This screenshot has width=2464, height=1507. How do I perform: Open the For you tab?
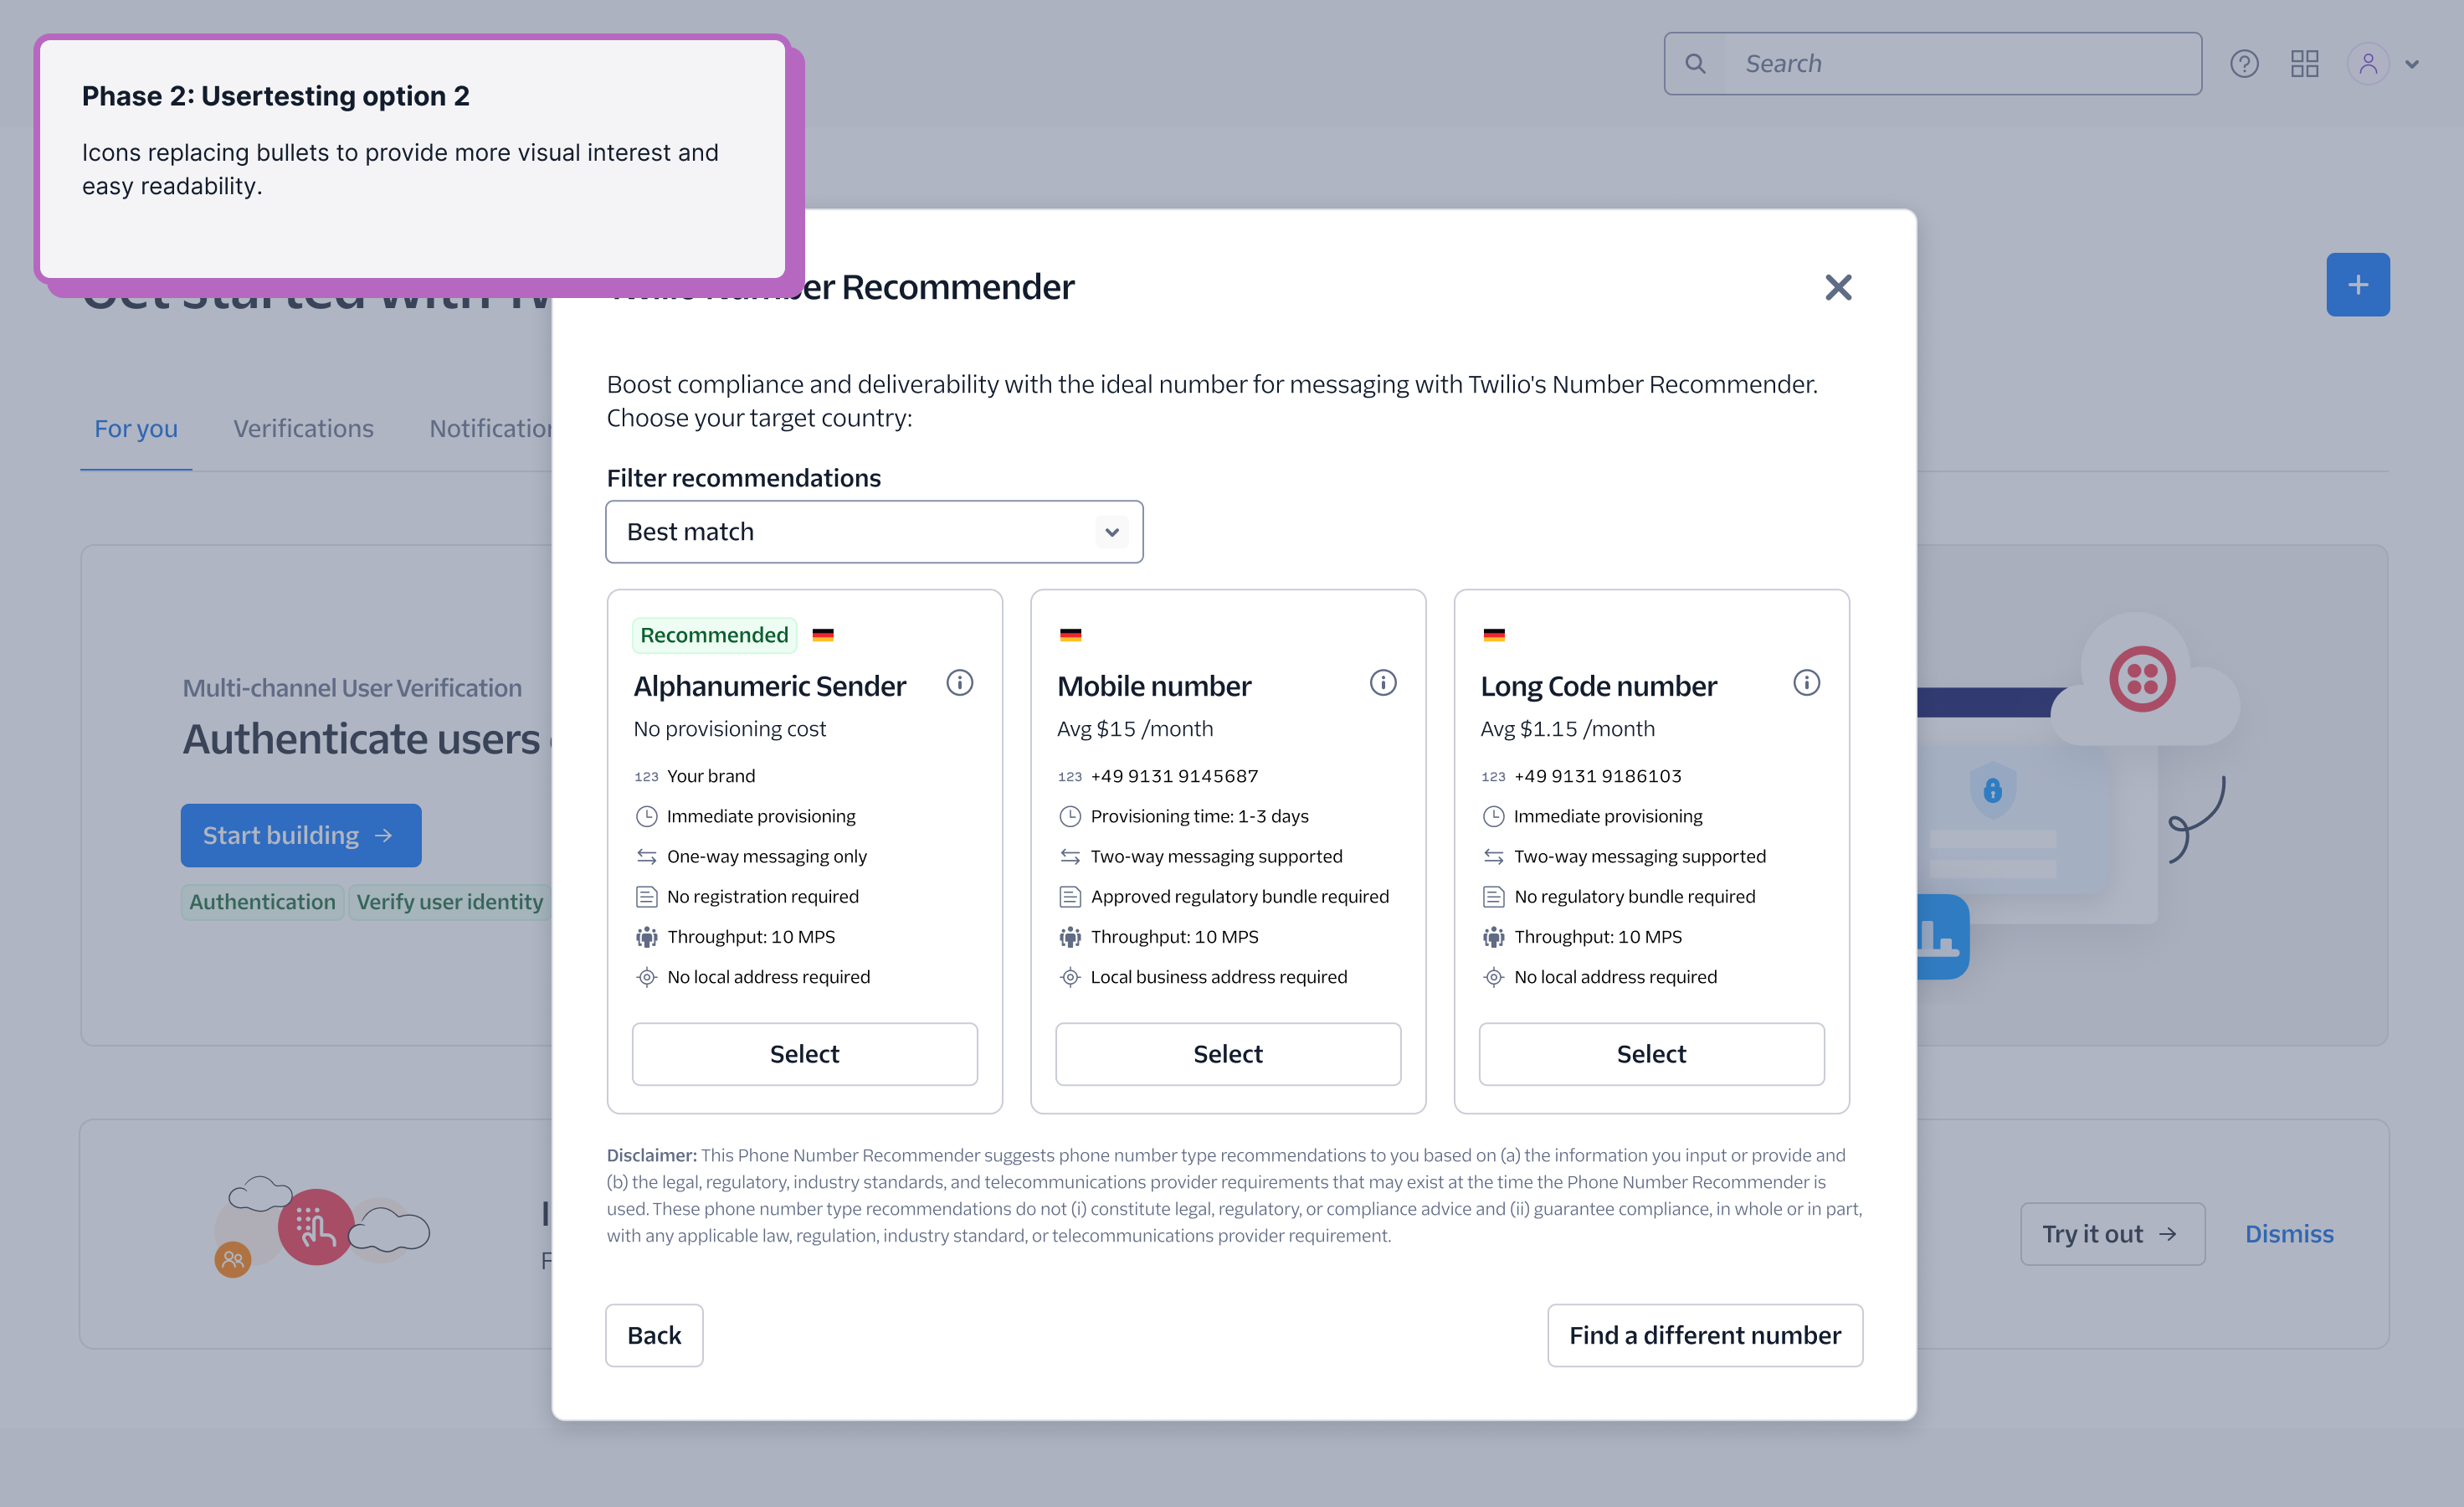(136, 429)
